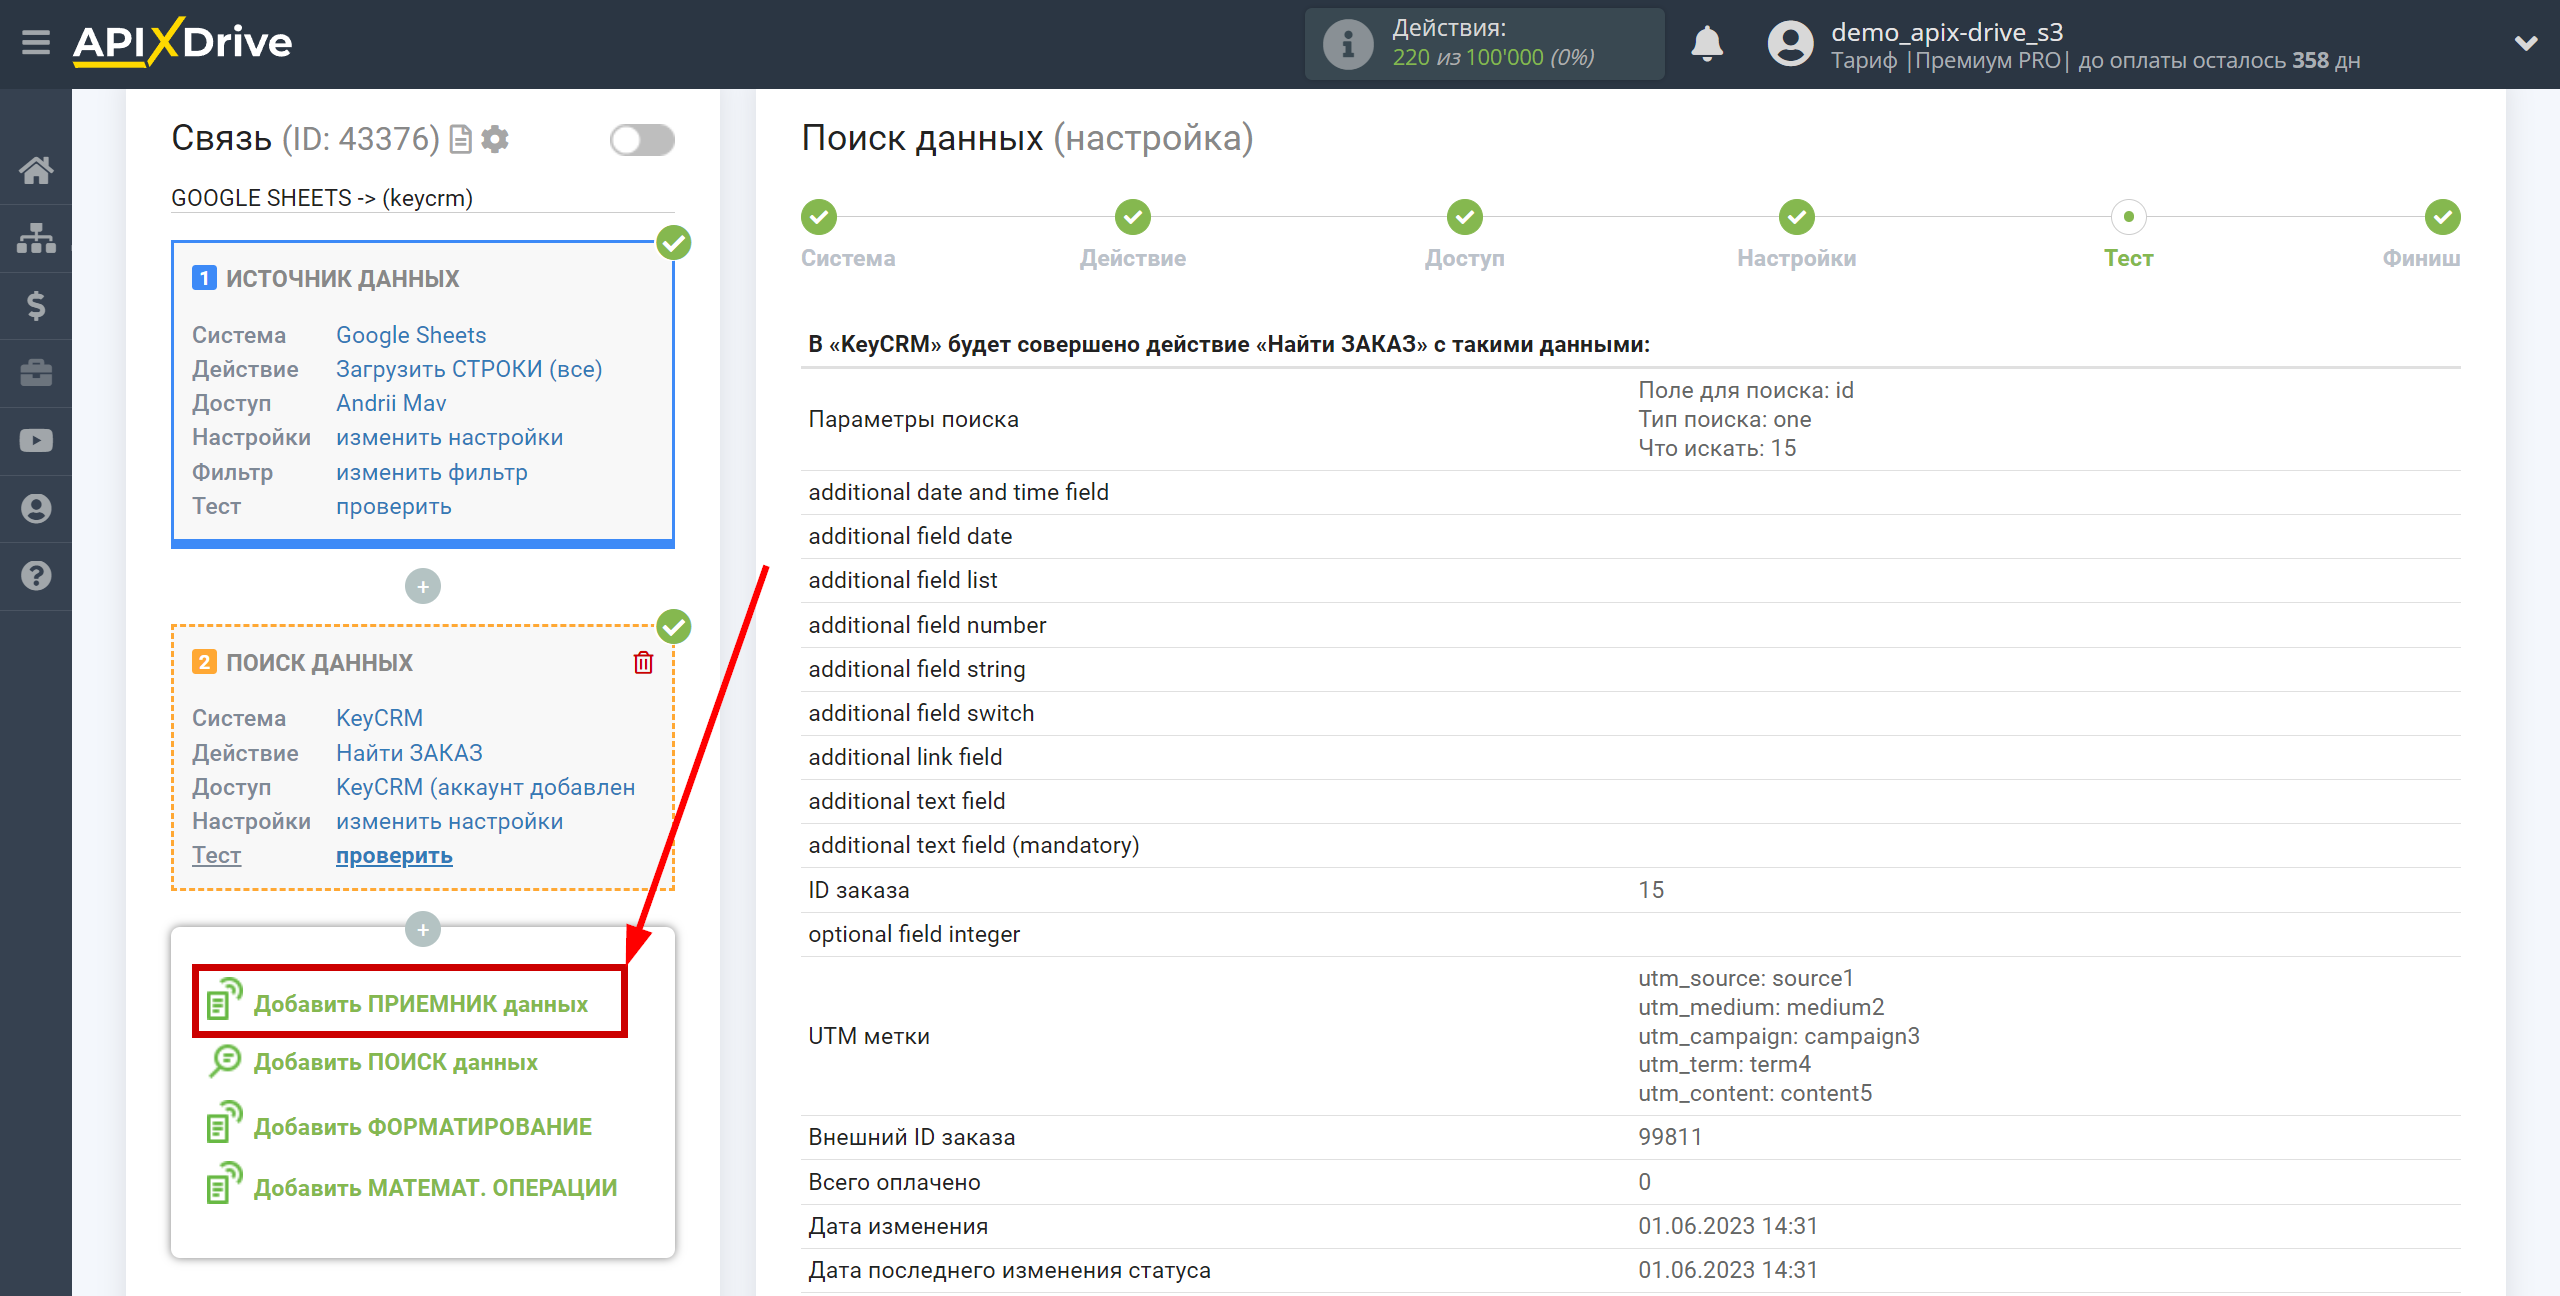This screenshot has height=1296, width=2560.
Task: Open help question icon in sidebar
Action: pyautogui.click(x=36, y=576)
